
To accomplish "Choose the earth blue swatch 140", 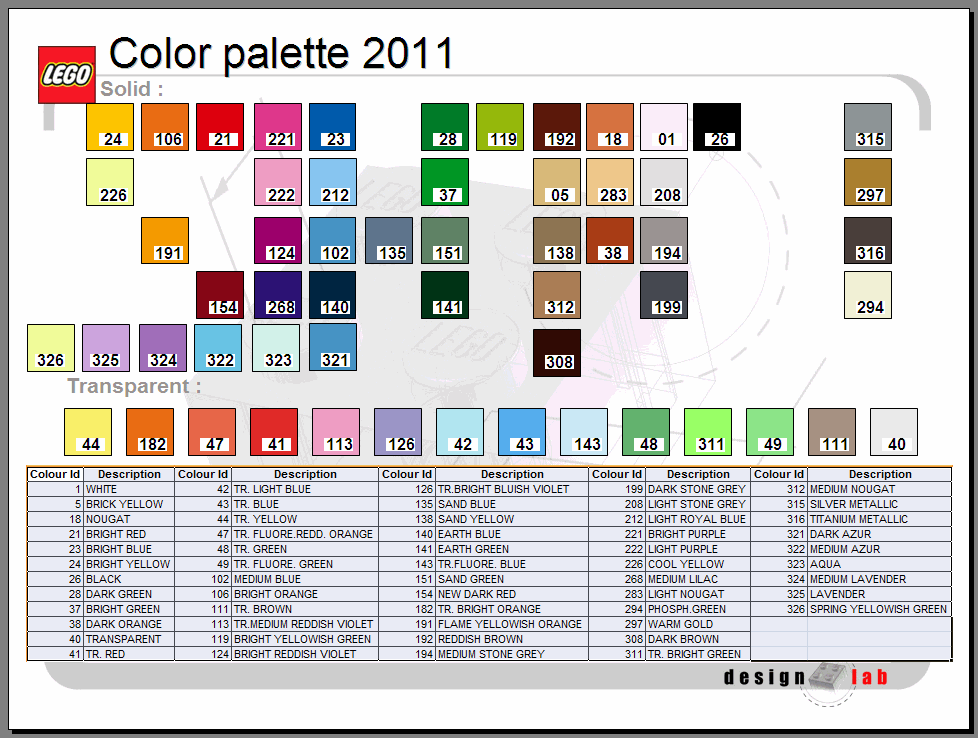I will 332,294.
